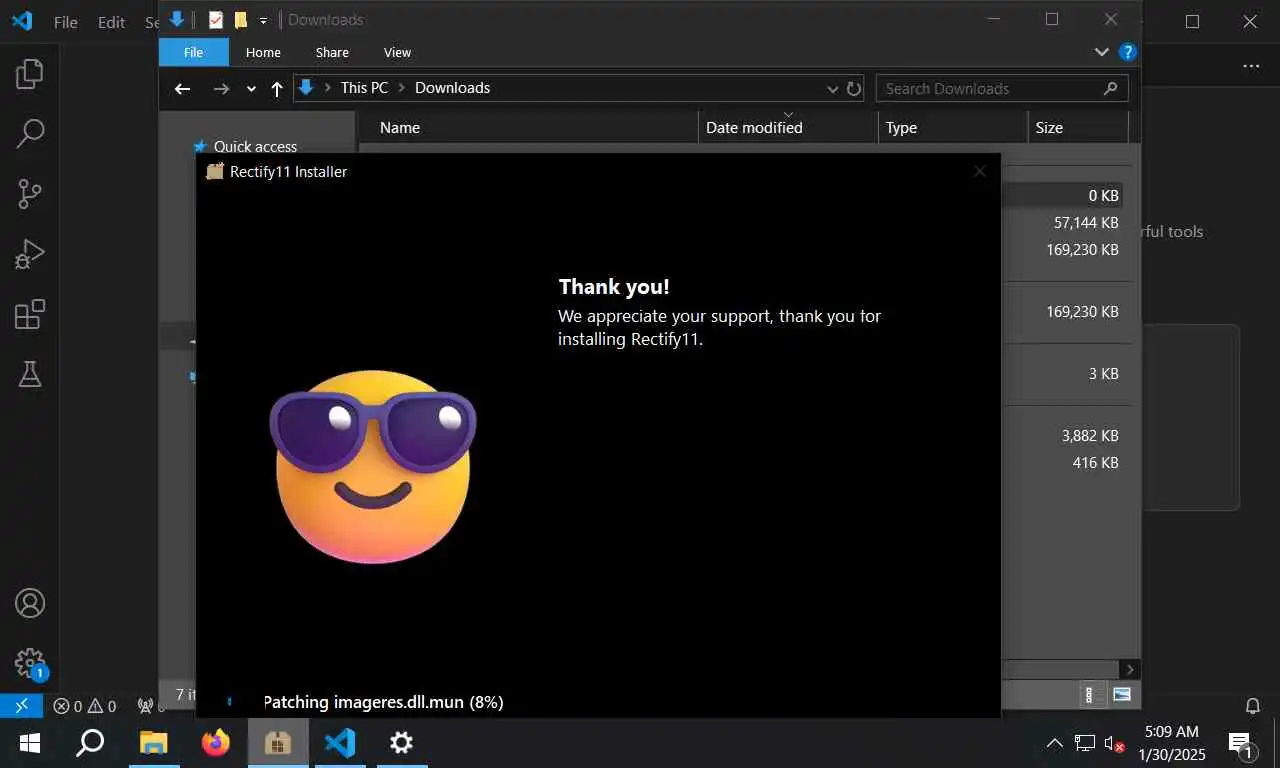Click the Patching imageres.dll.mun progress text

(383, 702)
